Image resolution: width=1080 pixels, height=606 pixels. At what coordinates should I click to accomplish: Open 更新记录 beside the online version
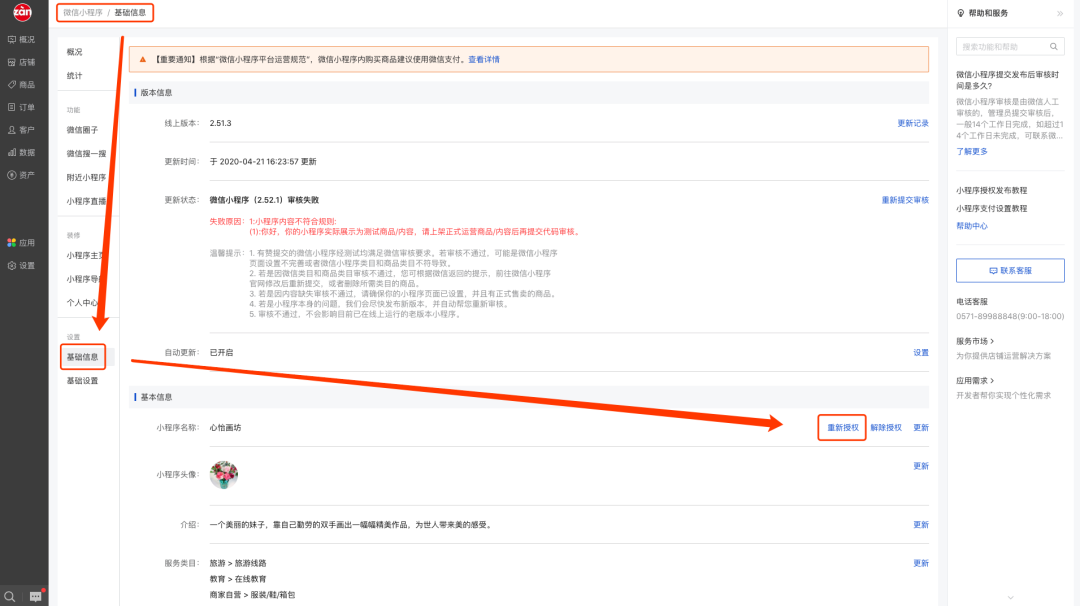[x=913, y=123]
